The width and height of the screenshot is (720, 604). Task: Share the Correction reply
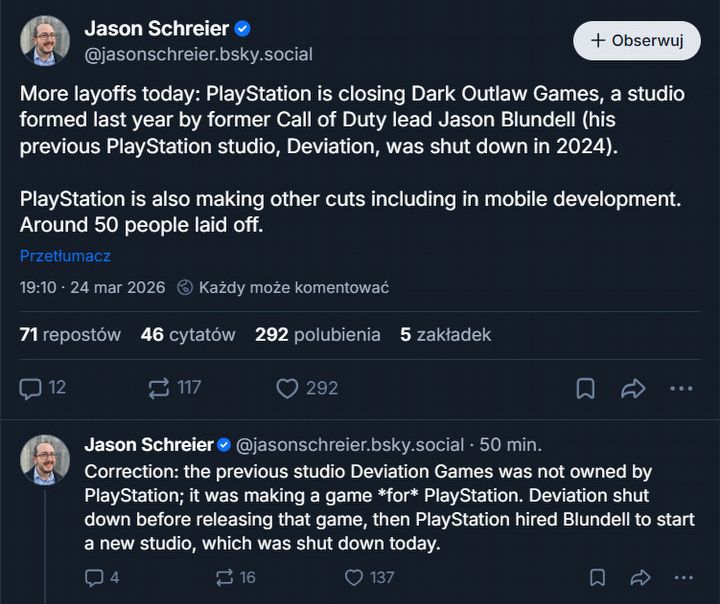pos(640,577)
